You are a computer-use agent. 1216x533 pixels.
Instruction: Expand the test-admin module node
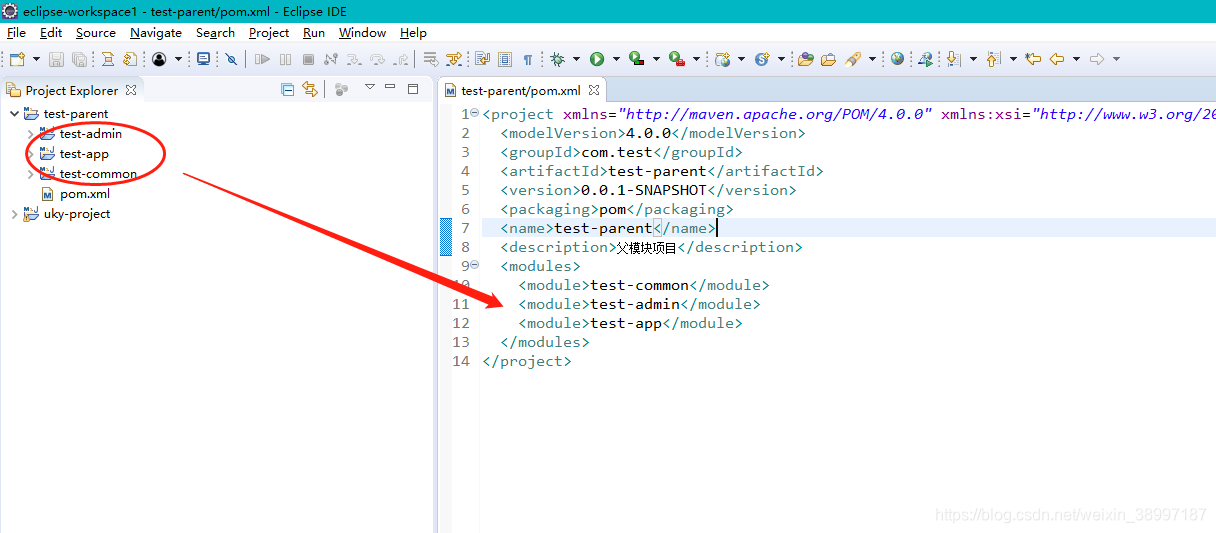(30, 134)
